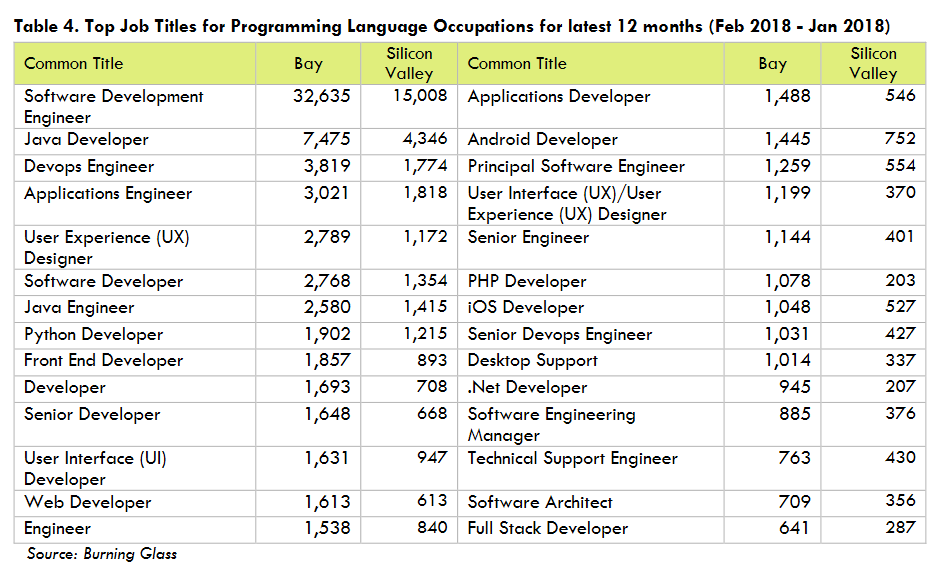
Task: Click the value 1,144
Action: coord(787,237)
